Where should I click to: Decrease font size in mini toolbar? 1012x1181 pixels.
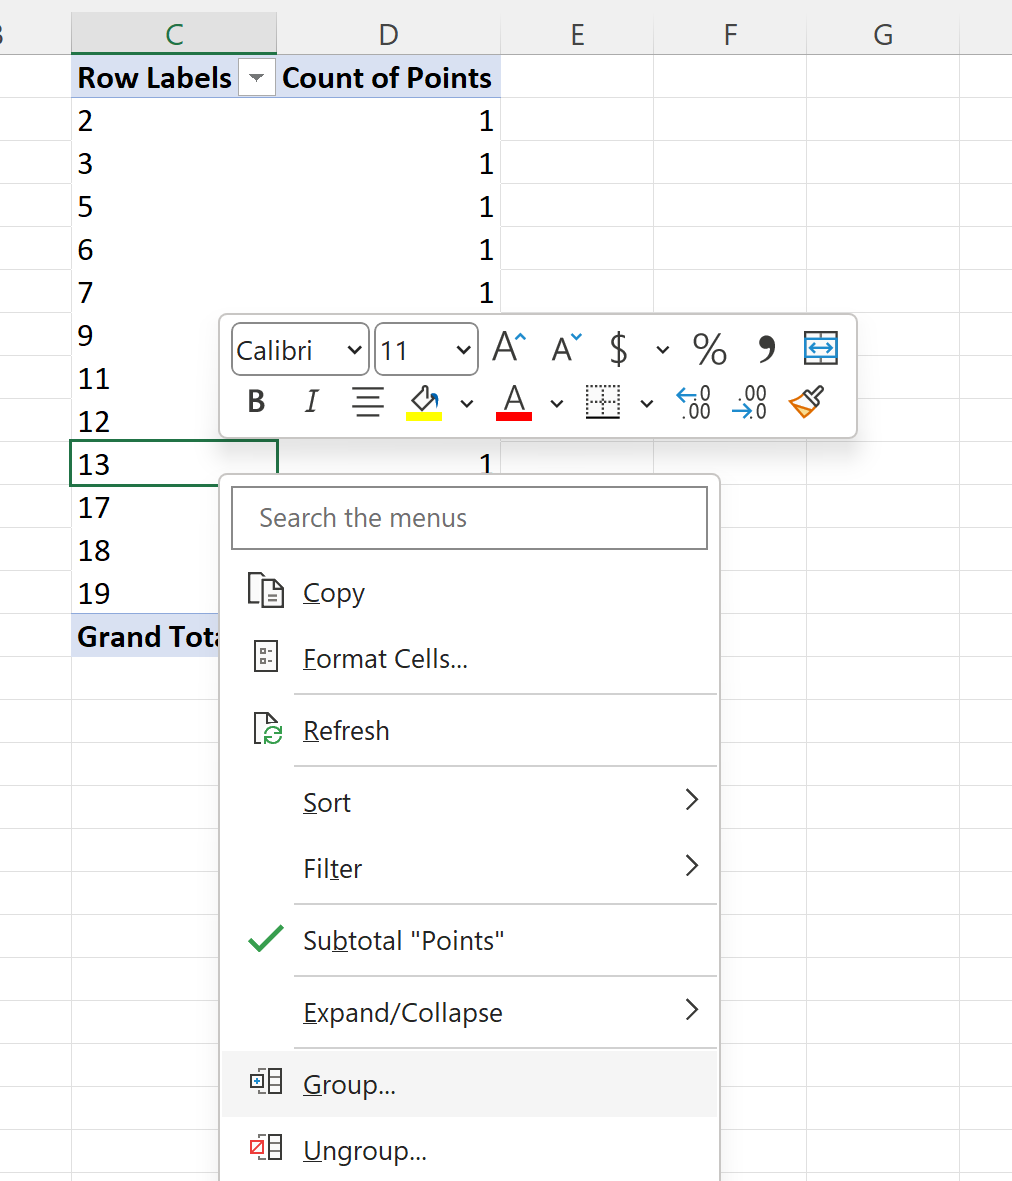pos(566,349)
